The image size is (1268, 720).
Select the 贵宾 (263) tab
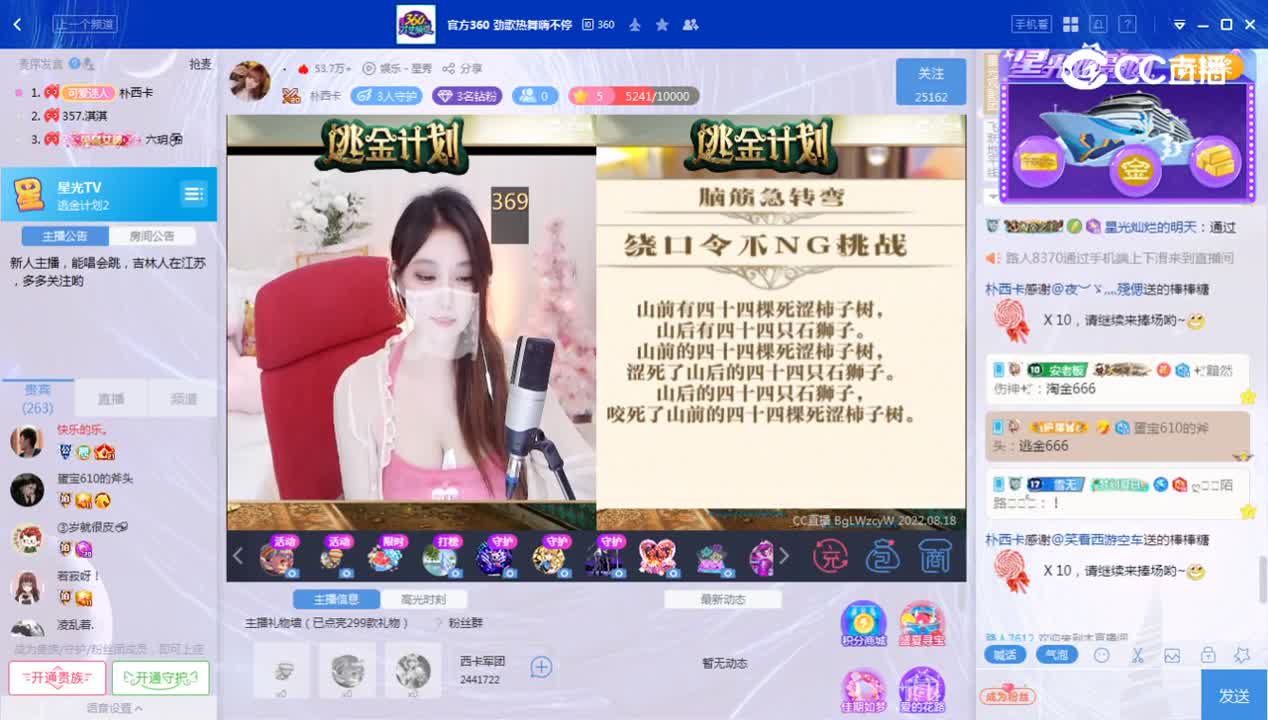tap(38, 399)
